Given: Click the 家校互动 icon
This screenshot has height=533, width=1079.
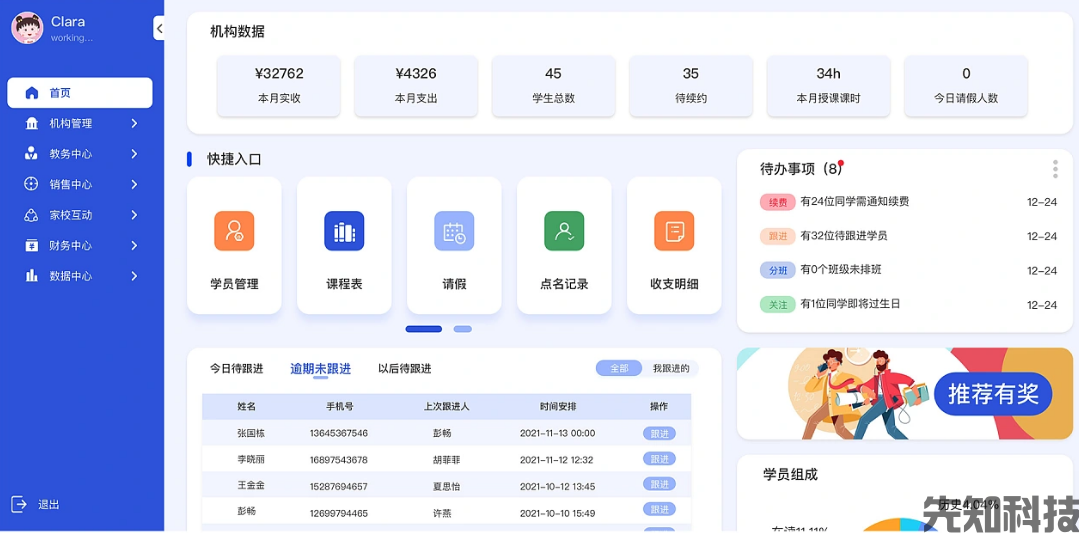Looking at the screenshot, I should click(x=32, y=215).
